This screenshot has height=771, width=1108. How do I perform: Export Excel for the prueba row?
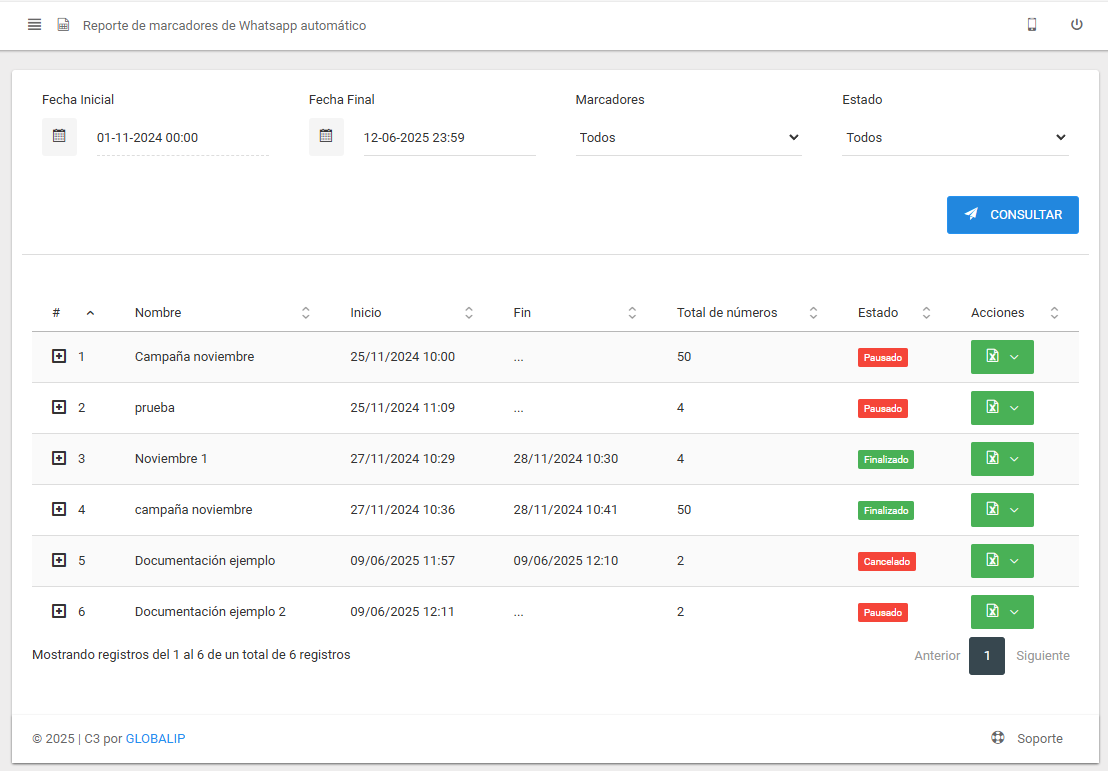tap(992, 408)
